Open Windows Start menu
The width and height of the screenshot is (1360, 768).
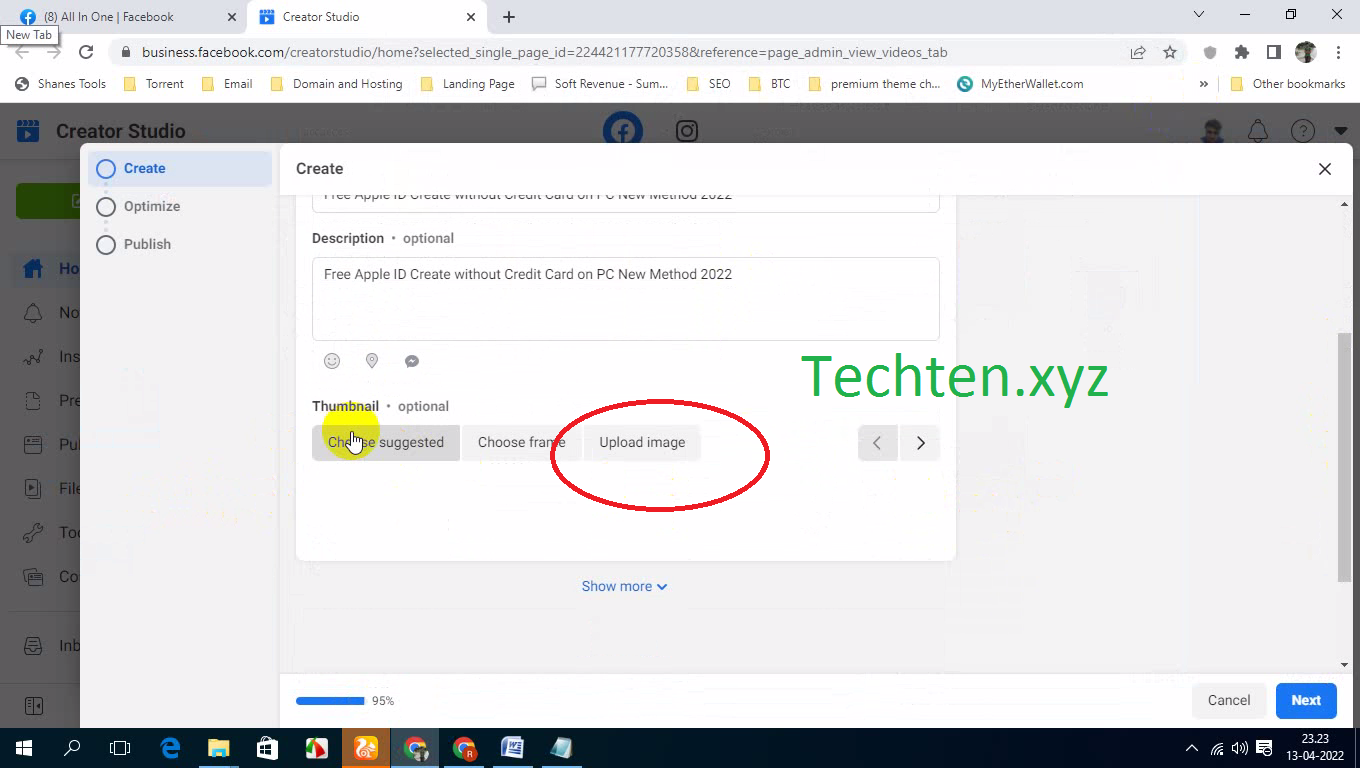coord(23,748)
